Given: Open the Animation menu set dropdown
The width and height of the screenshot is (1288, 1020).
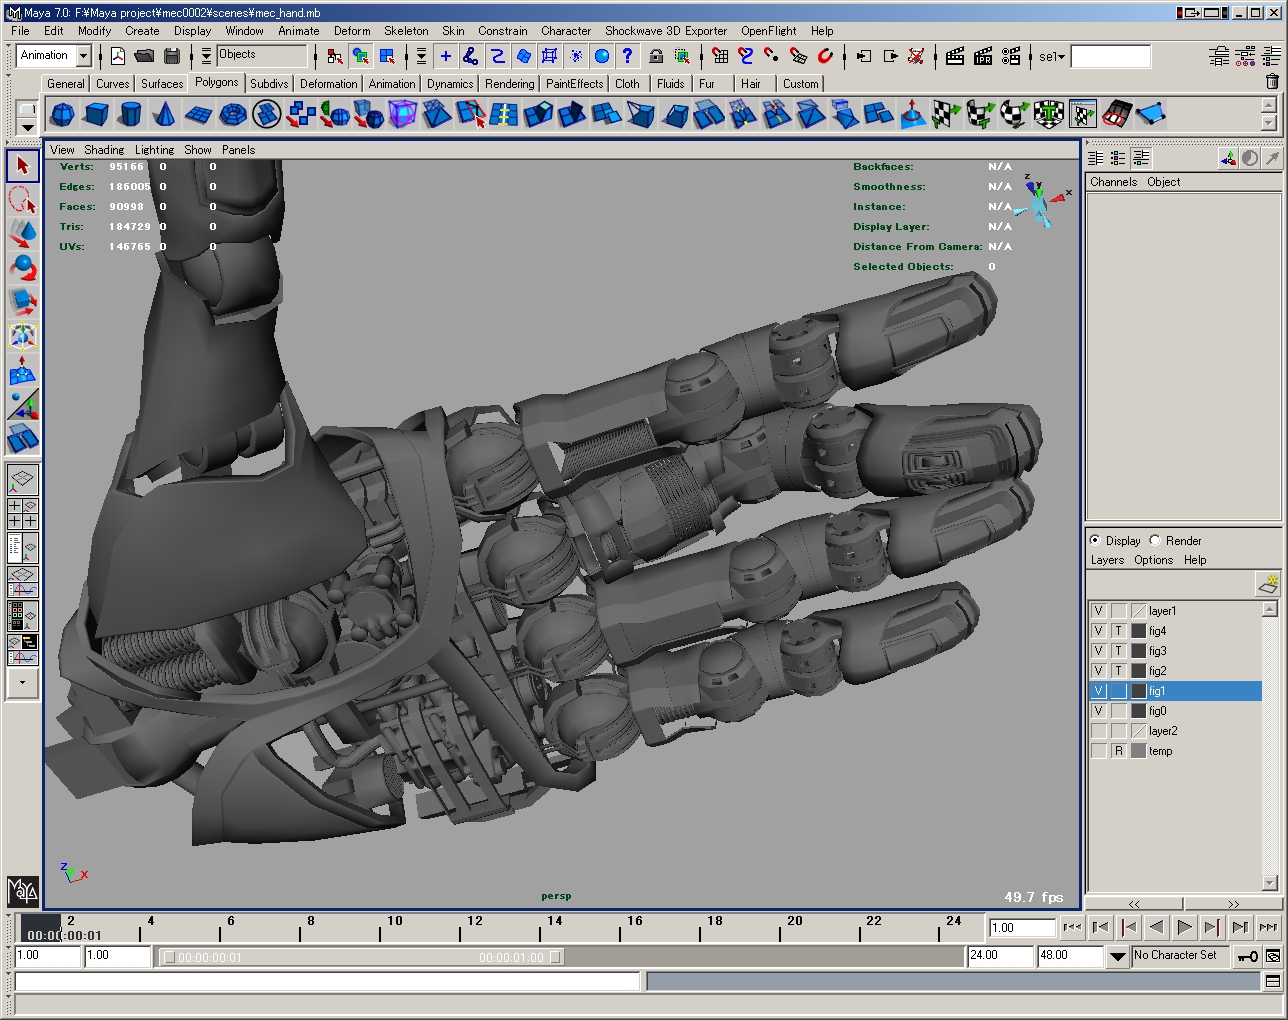Looking at the screenshot, I should point(84,56).
